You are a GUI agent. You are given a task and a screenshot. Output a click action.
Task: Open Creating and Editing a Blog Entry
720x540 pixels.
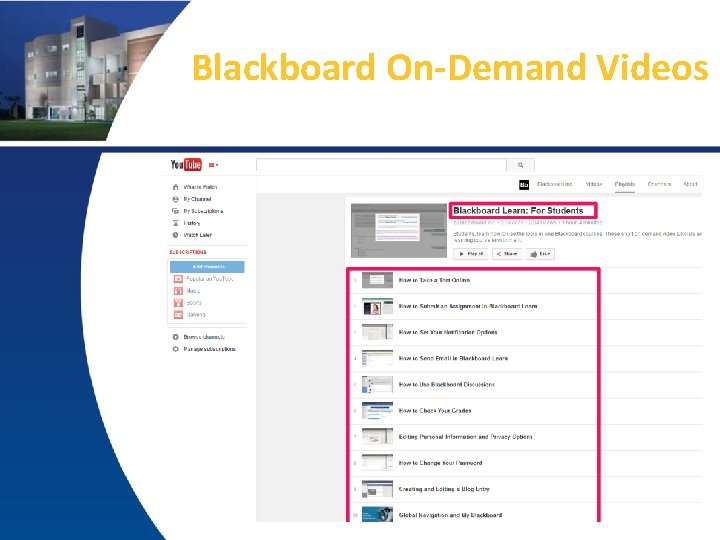(x=444, y=489)
